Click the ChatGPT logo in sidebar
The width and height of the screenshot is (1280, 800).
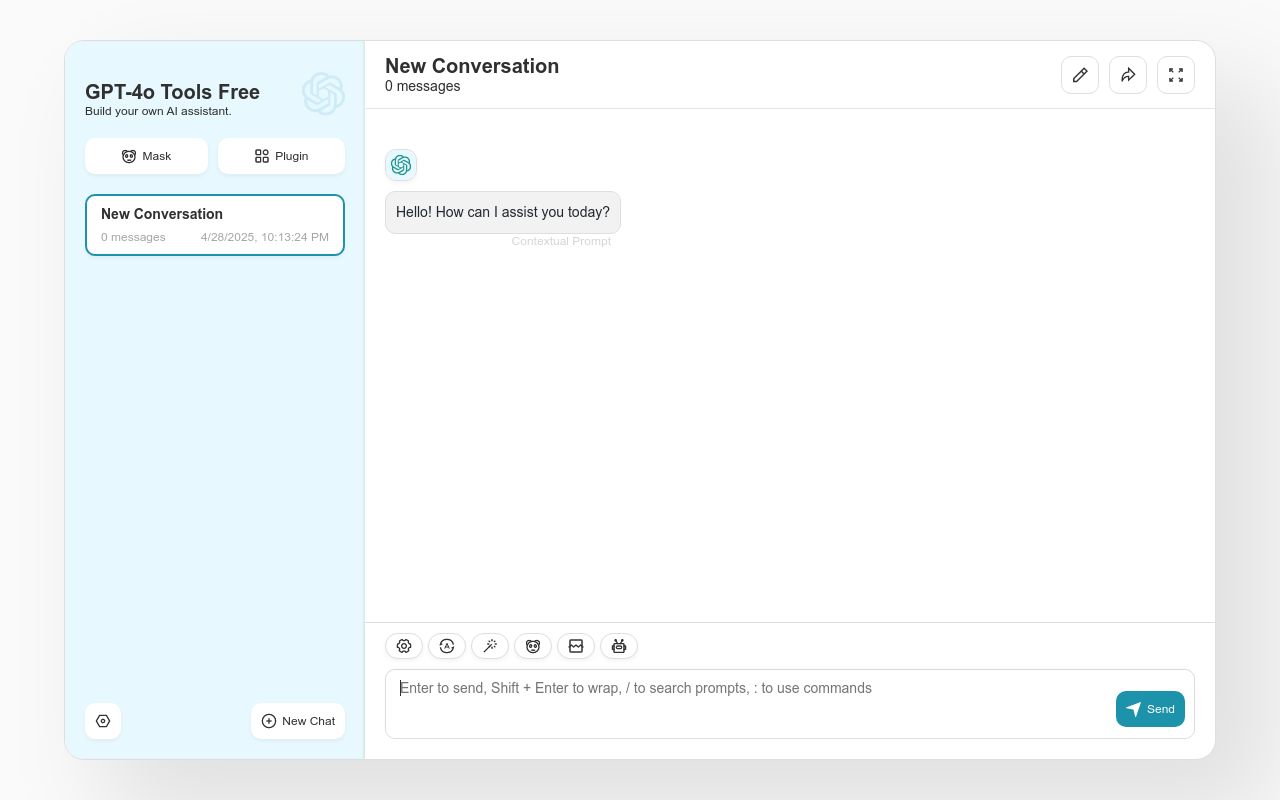pyautogui.click(x=323, y=93)
